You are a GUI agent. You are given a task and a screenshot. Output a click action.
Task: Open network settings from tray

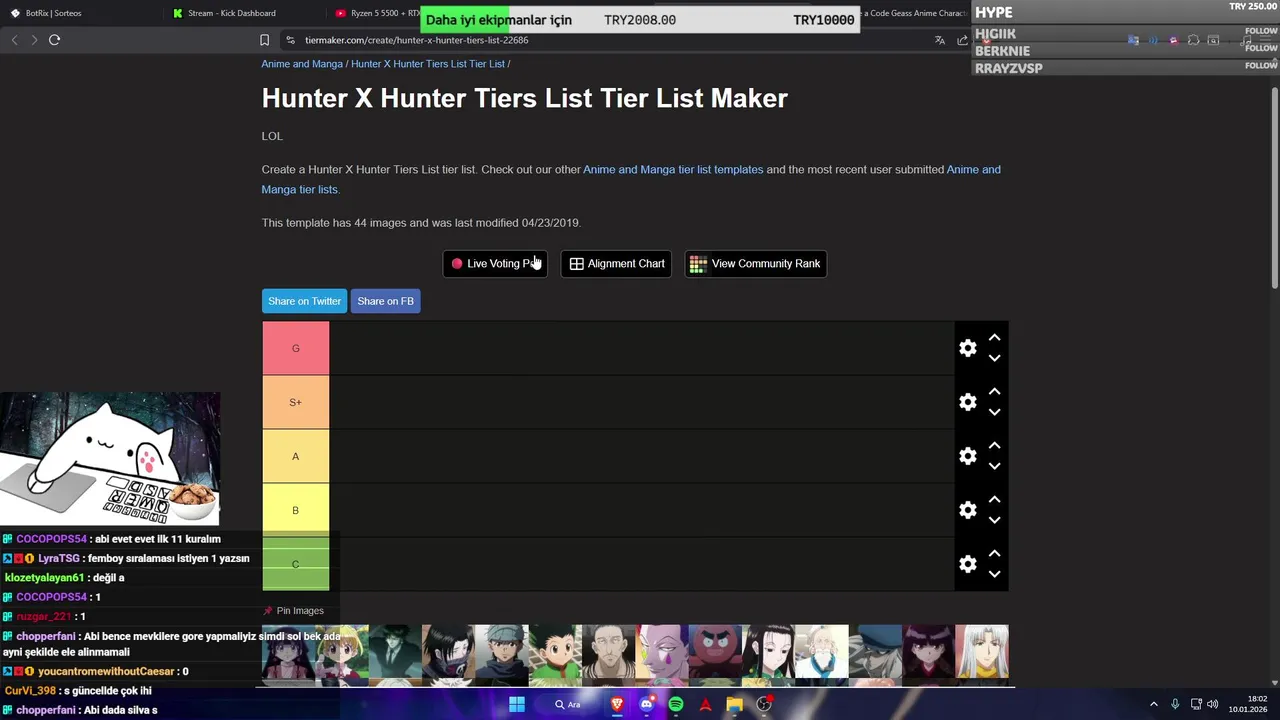click(1196, 704)
